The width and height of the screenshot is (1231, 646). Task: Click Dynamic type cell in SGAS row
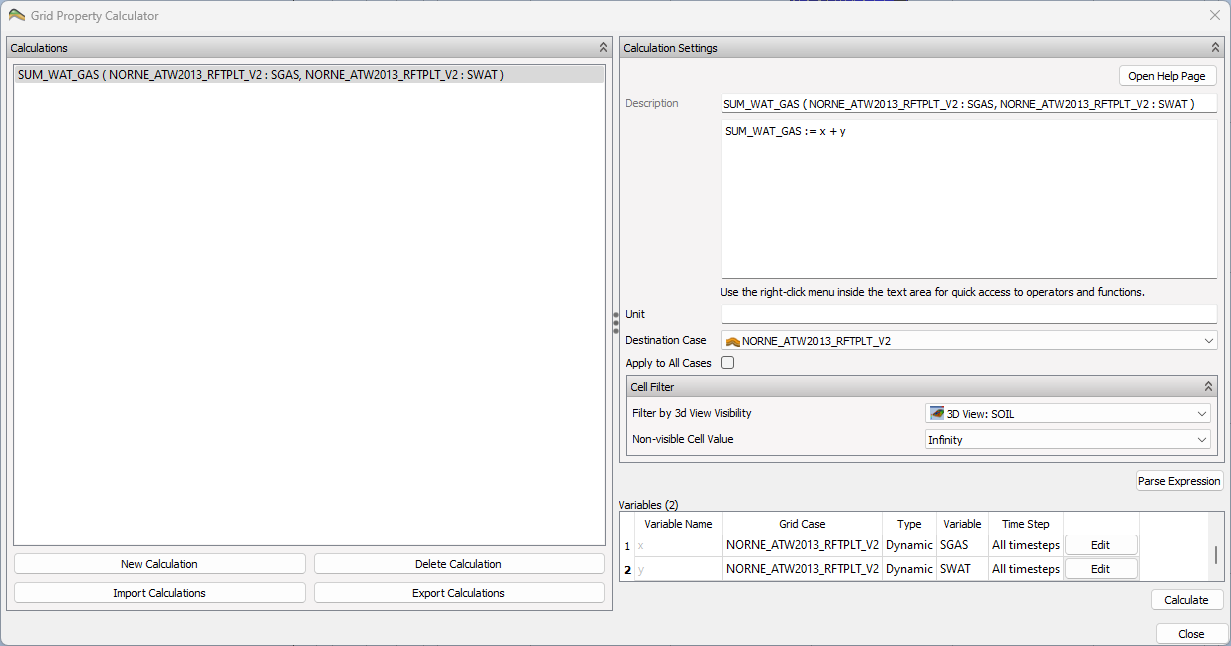coord(909,545)
